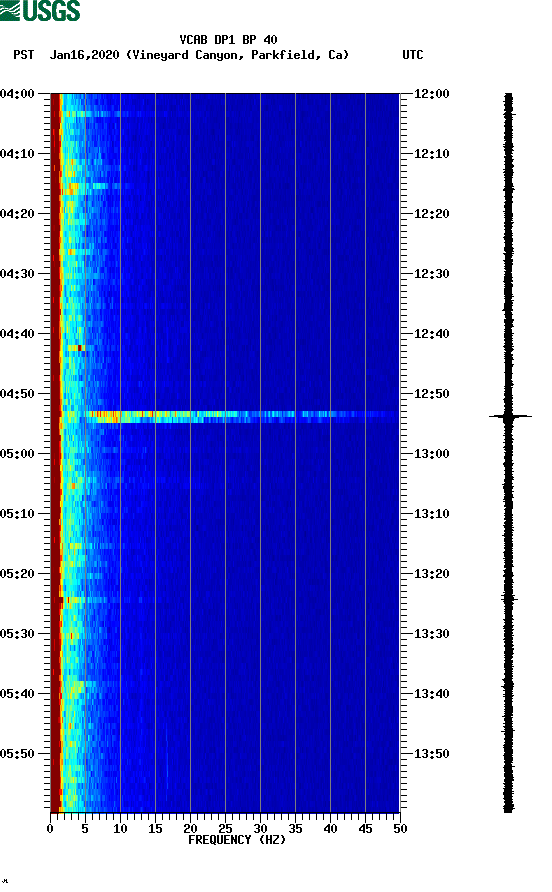
Task: Click the 13:10 UTC time label
Action: pyautogui.click(x=431, y=514)
